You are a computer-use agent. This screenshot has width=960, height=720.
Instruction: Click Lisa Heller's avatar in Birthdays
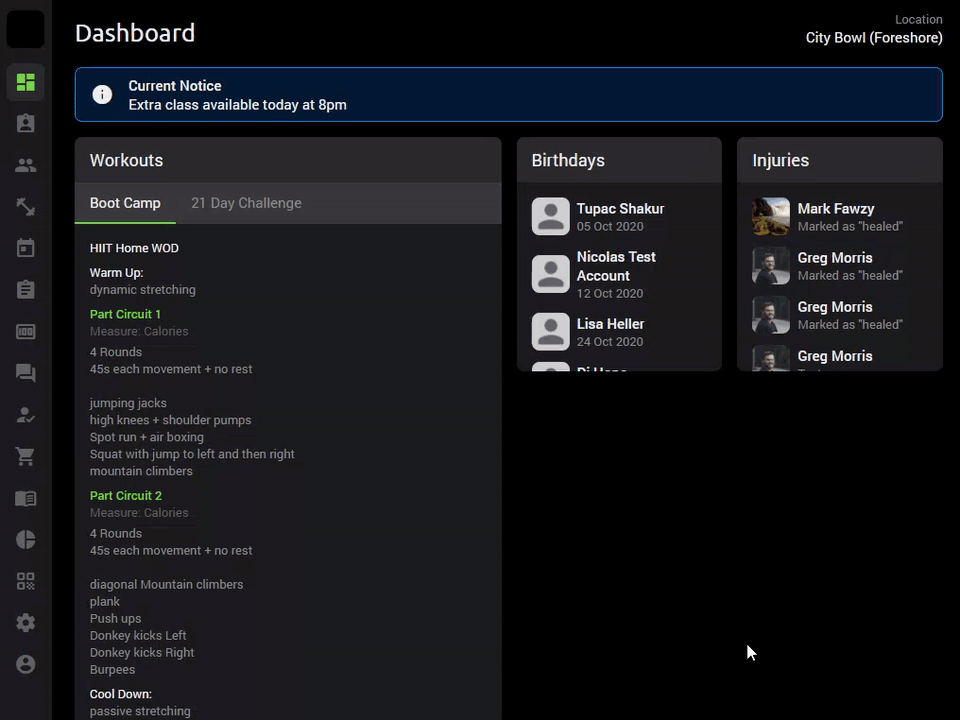tap(550, 331)
